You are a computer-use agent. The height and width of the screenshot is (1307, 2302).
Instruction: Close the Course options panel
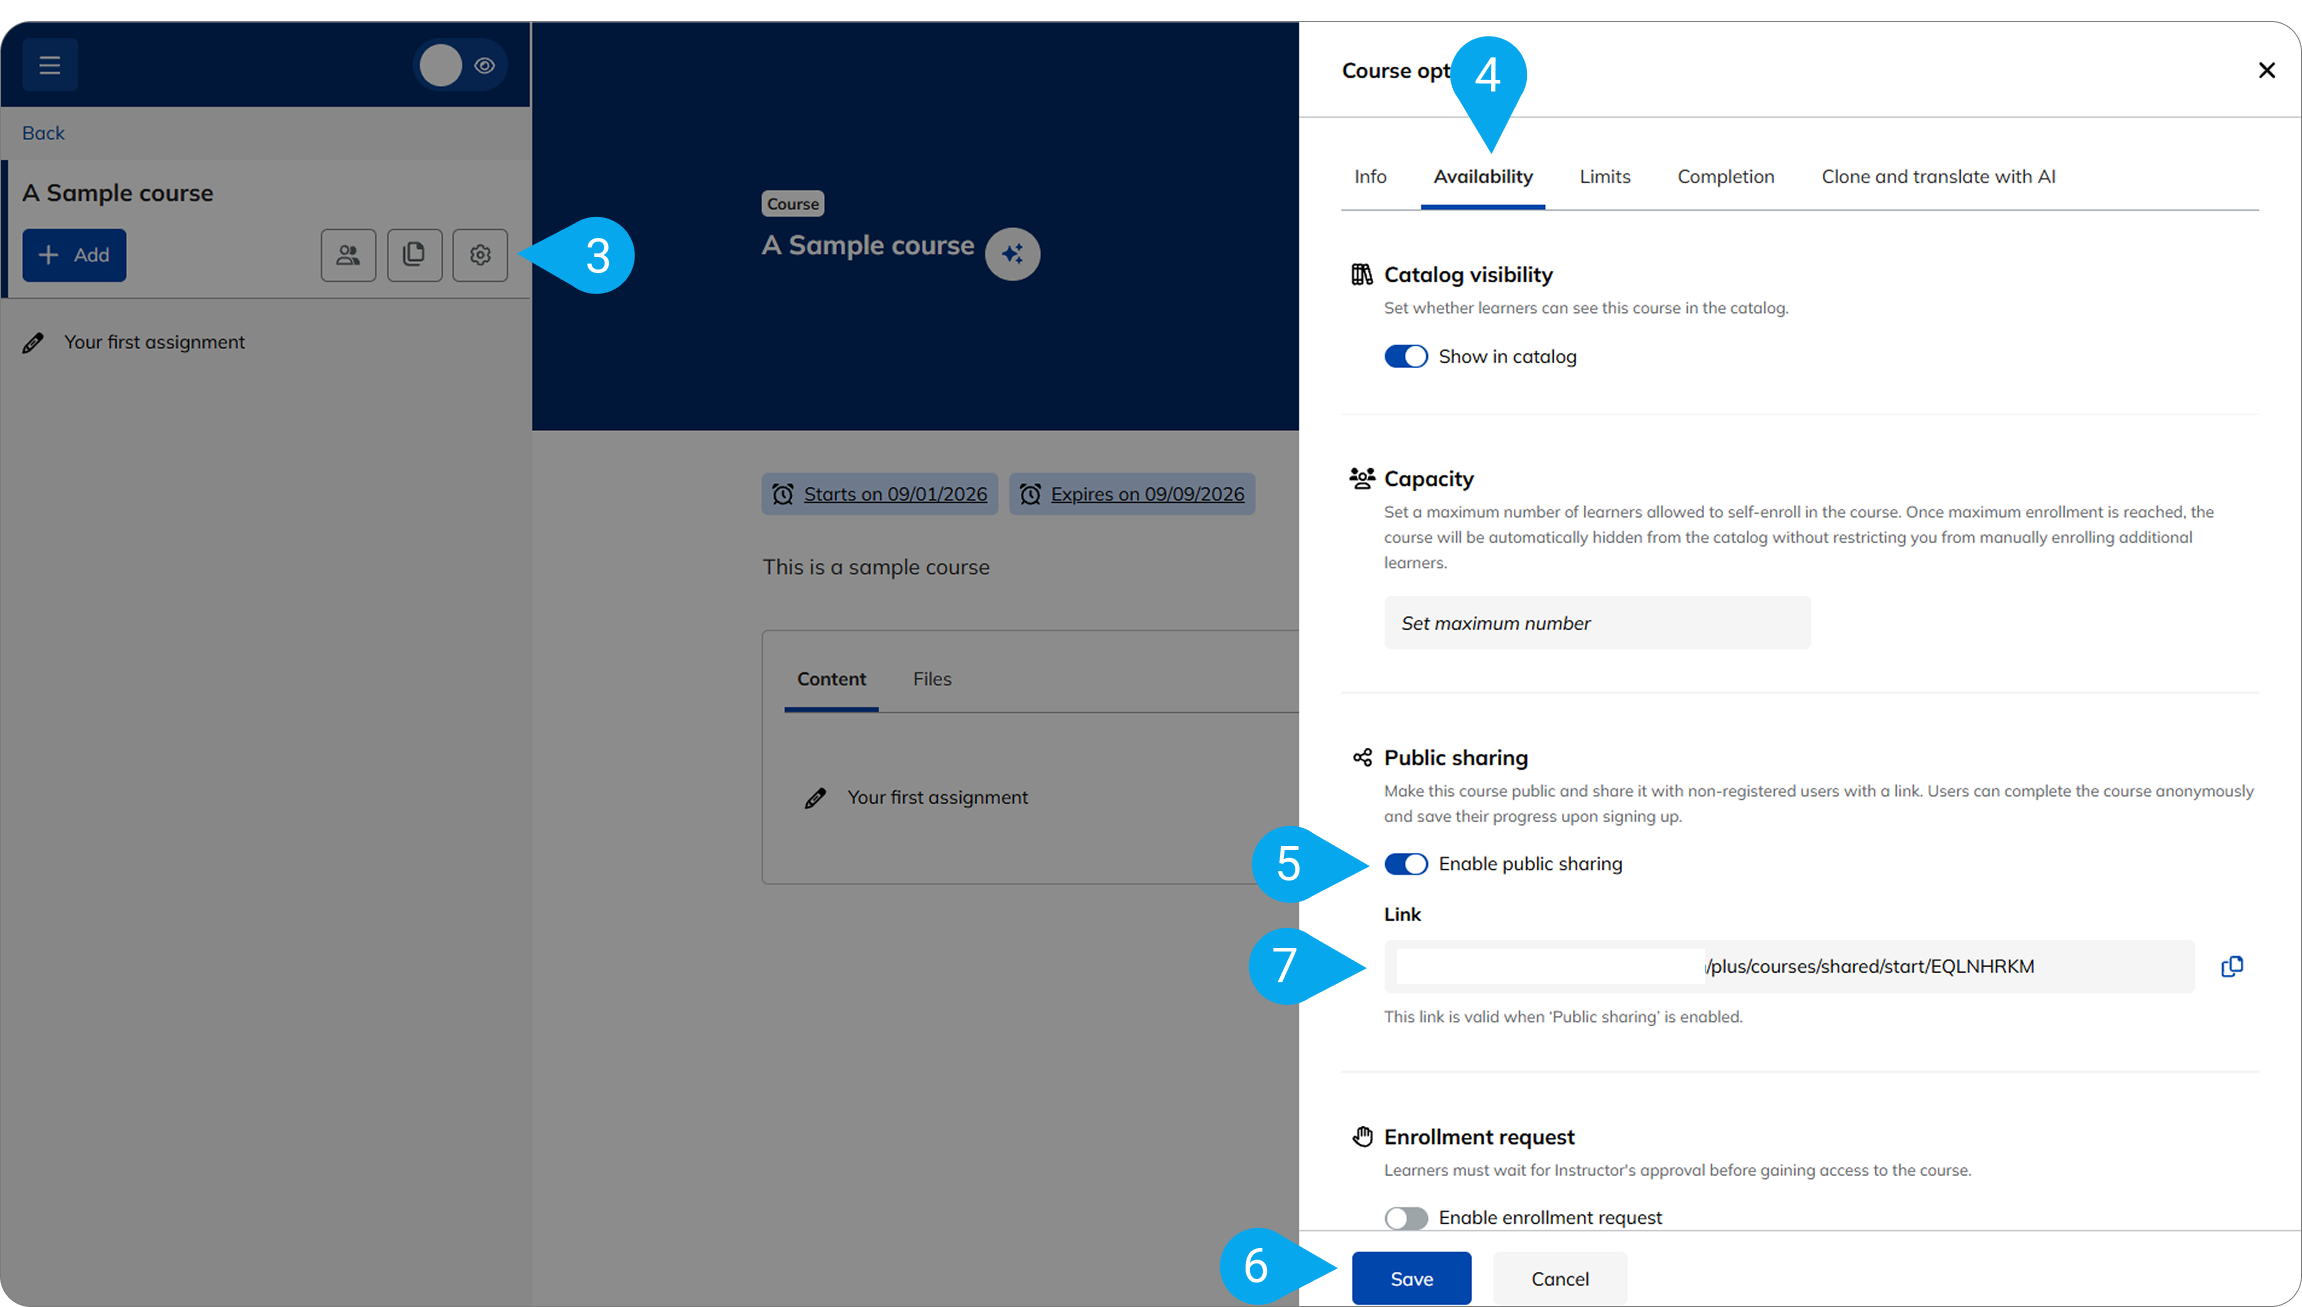tap(2267, 70)
